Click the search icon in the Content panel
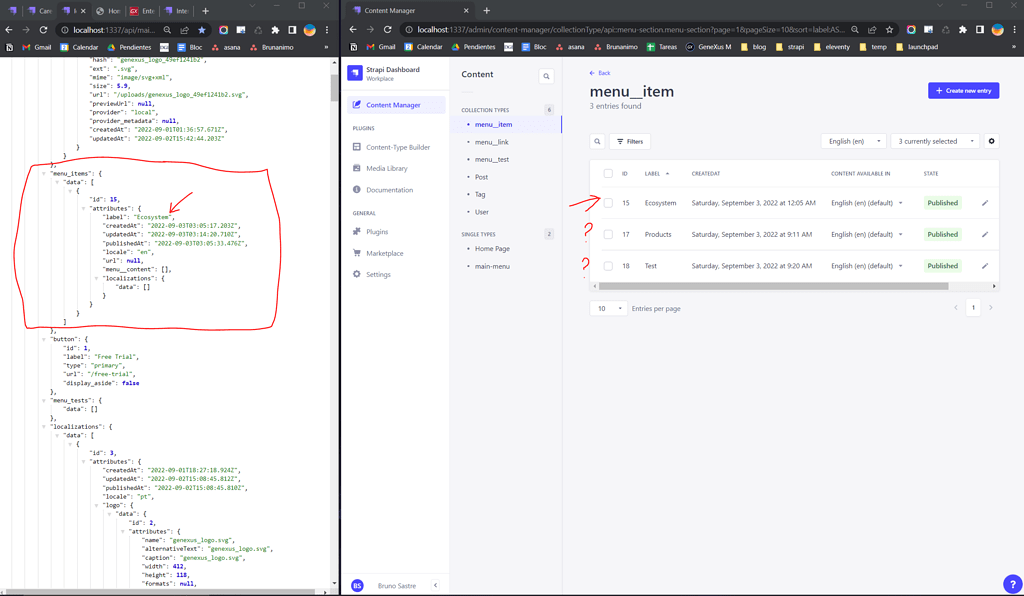The image size is (1024, 596). tap(546, 74)
